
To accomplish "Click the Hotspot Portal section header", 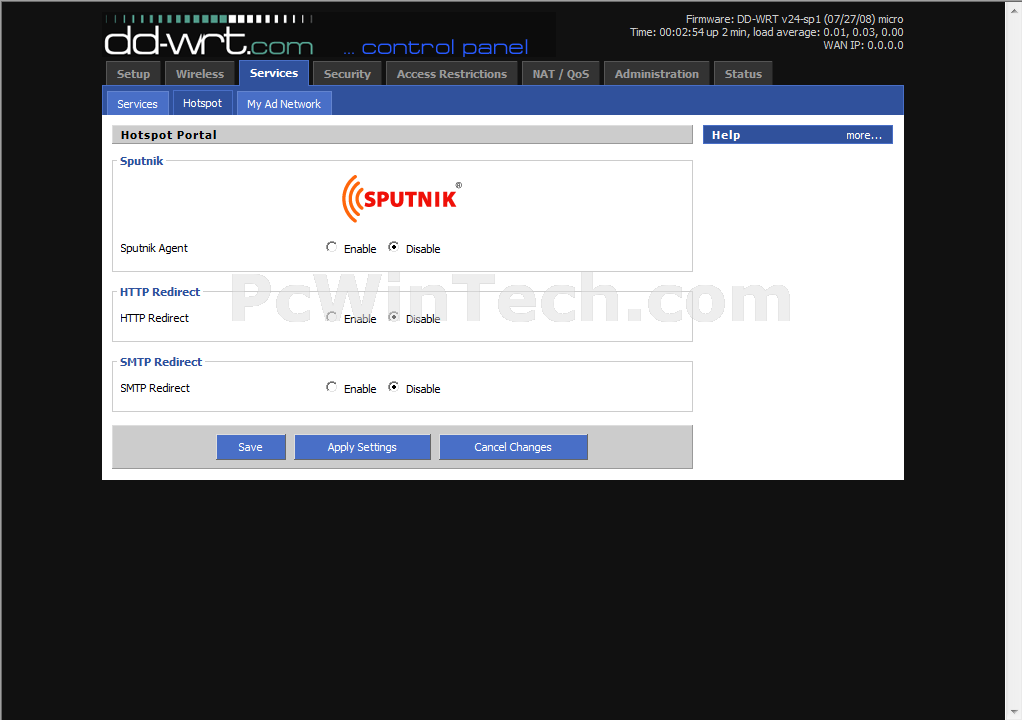I will point(402,135).
